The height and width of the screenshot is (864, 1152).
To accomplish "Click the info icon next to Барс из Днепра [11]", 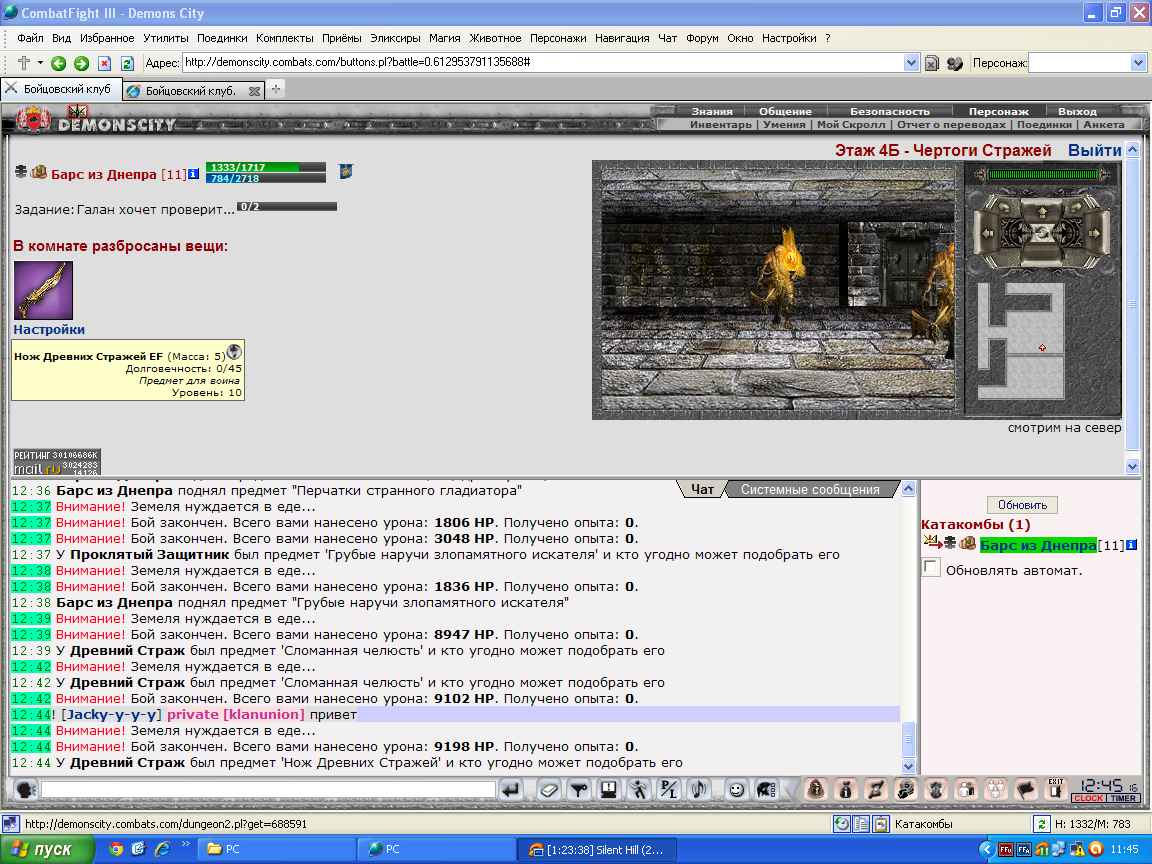I will (193, 174).
